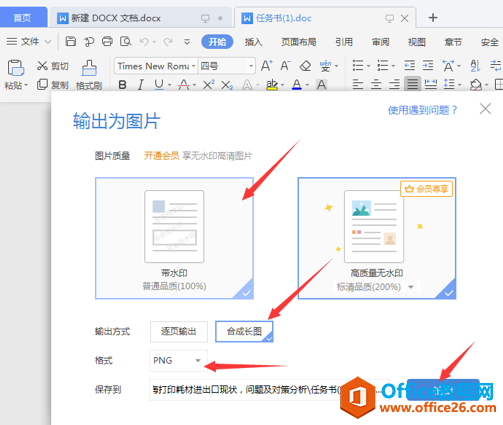Switch to the 章节 ribbon tab
The height and width of the screenshot is (425, 503).
tap(453, 42)
